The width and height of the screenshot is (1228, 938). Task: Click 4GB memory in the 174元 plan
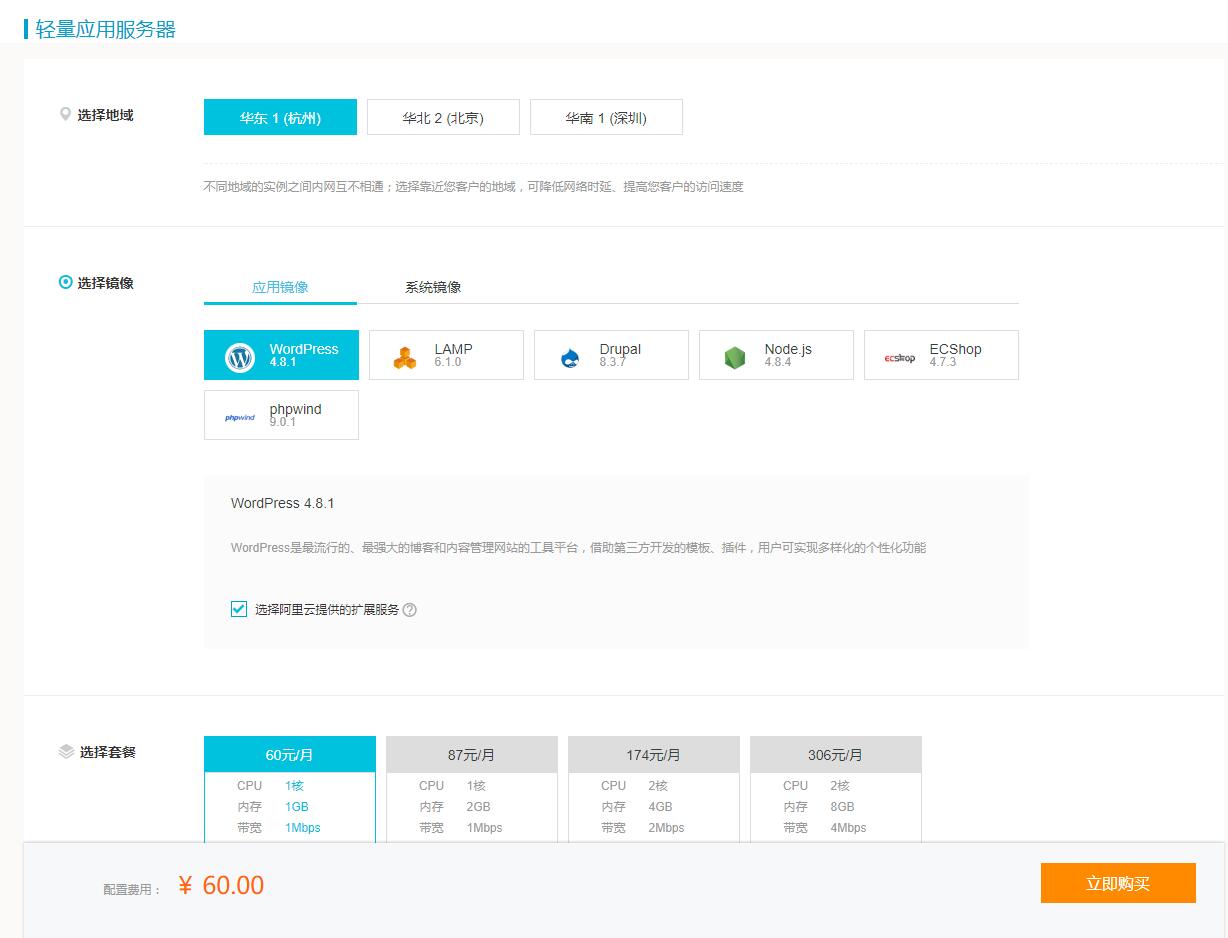pyautogui.click(x=660, y=807)
